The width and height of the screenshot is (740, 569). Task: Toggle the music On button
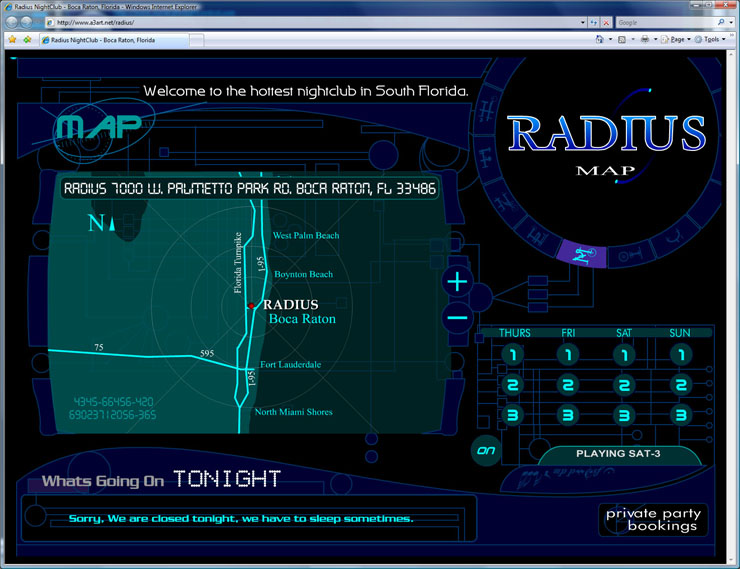pyautogui.click(x=486, y=451)
